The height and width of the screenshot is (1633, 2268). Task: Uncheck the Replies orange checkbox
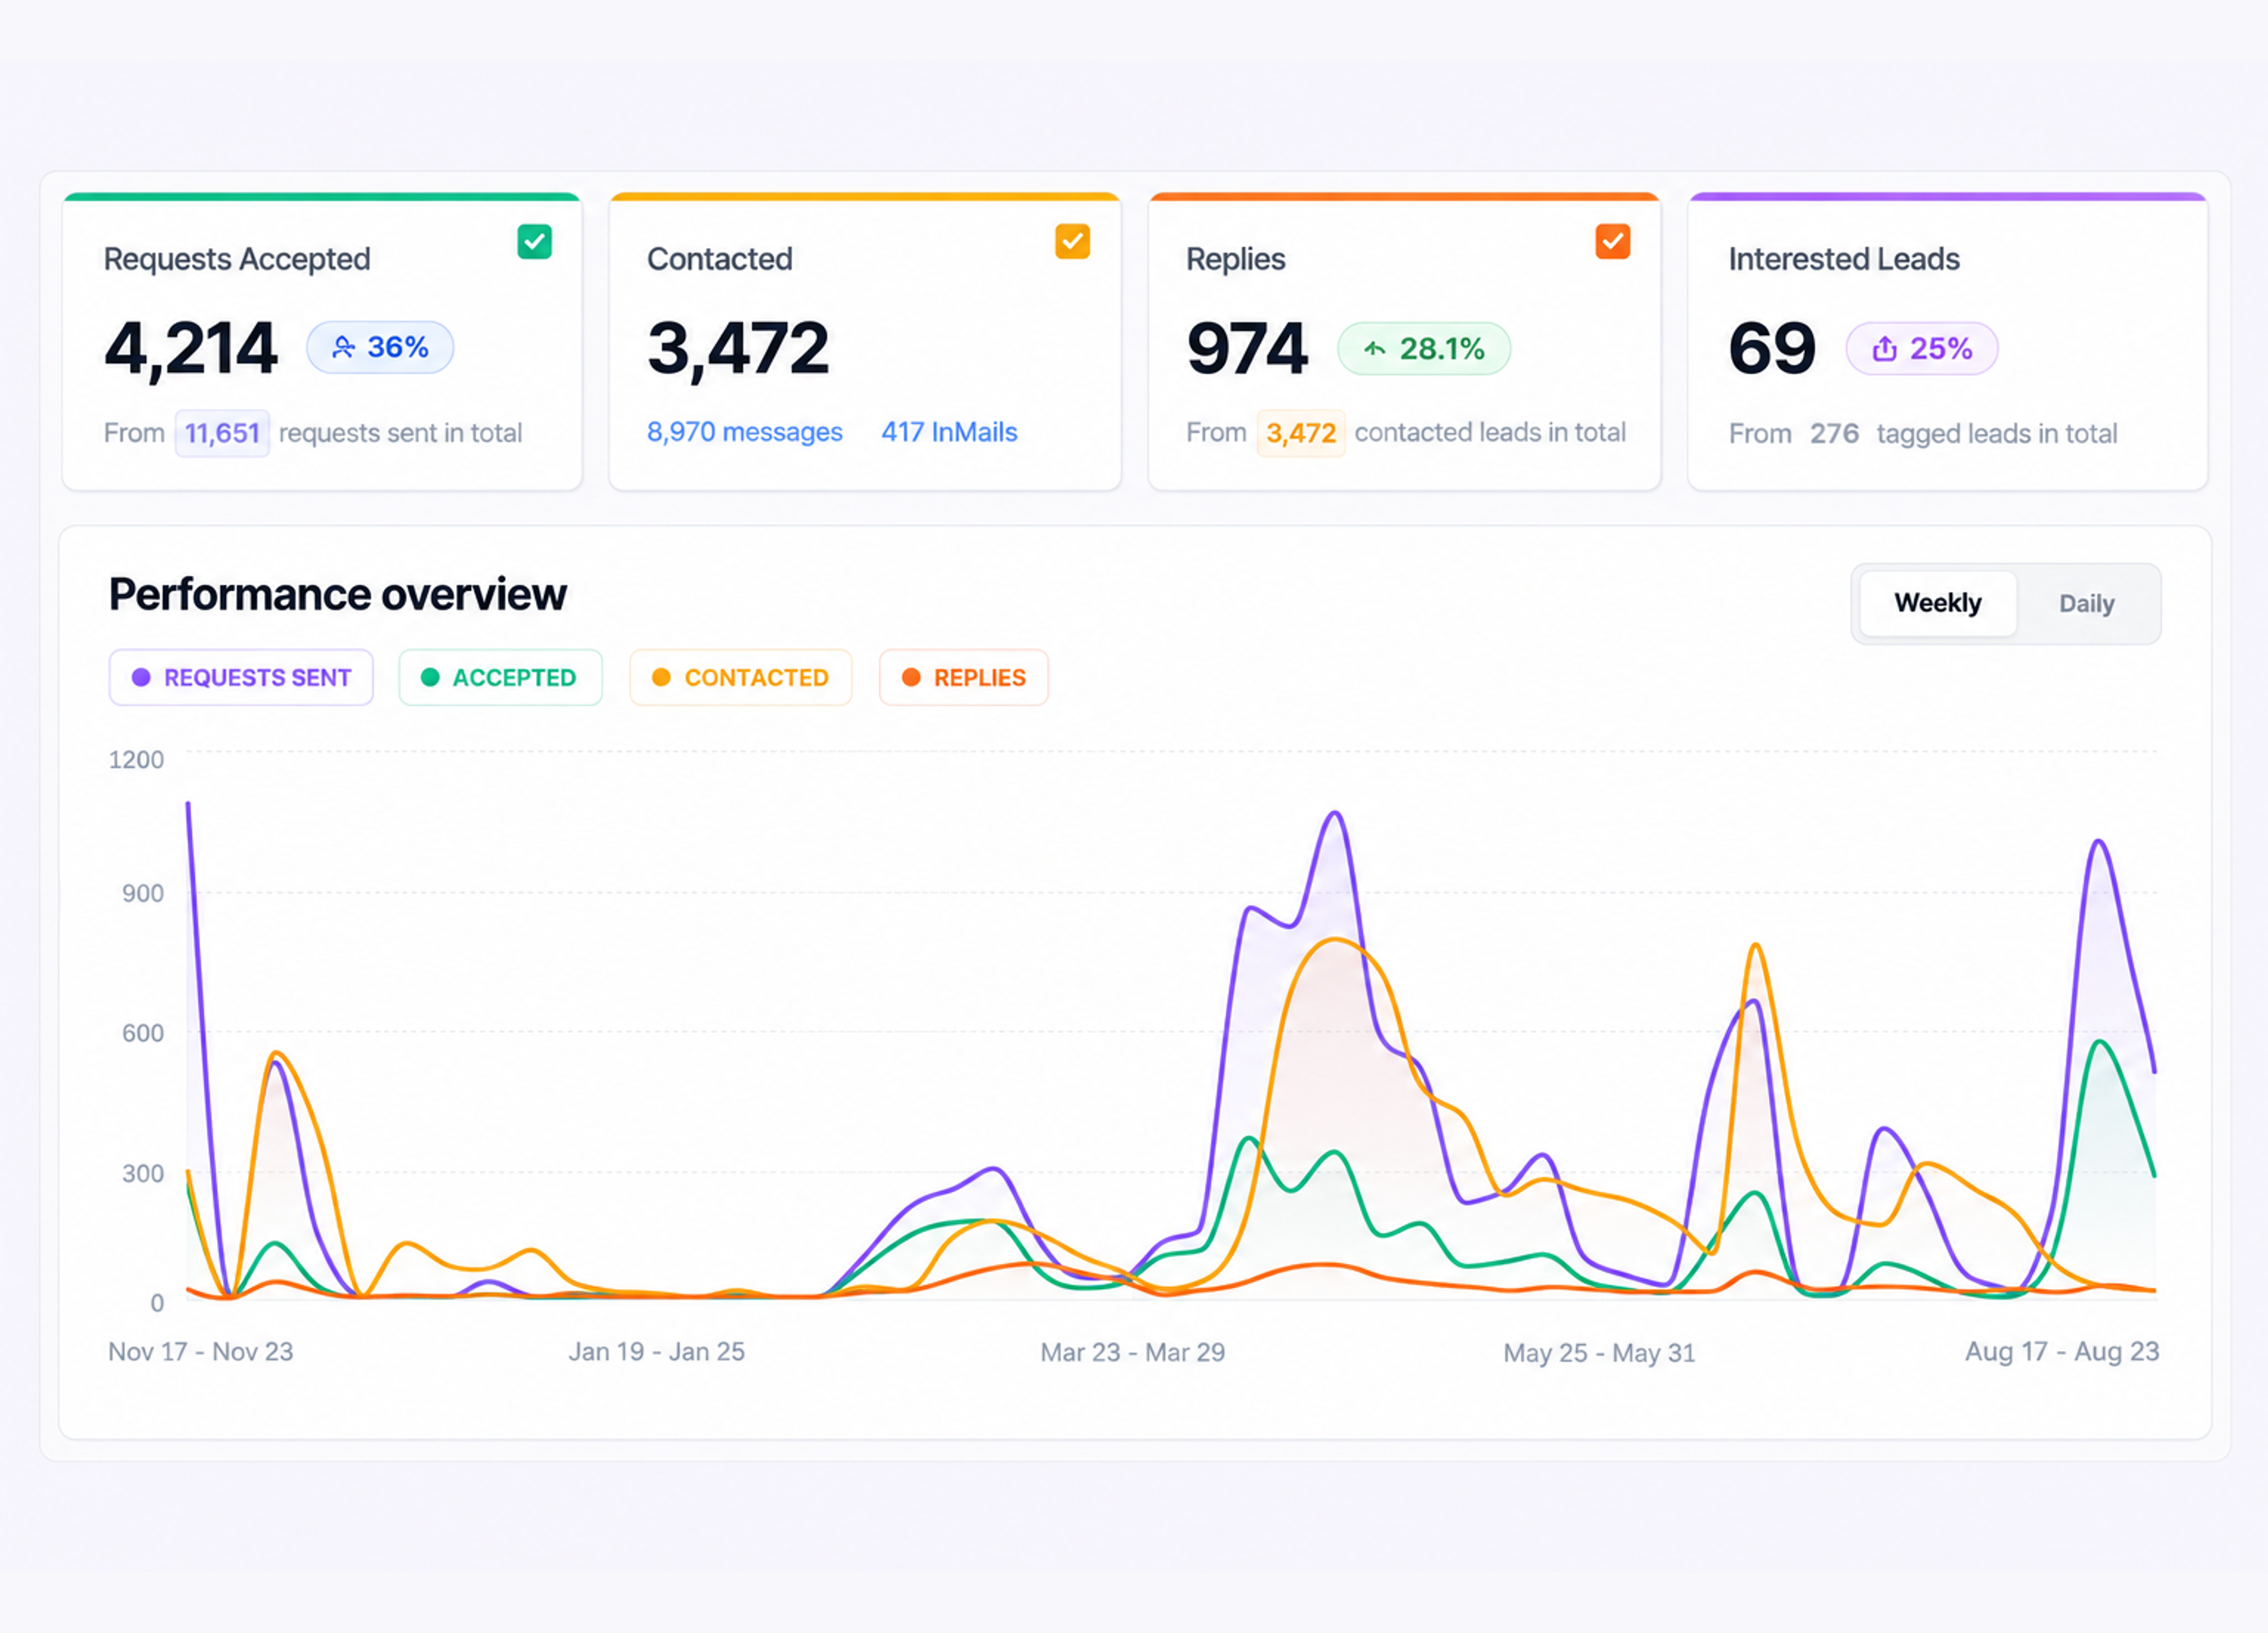[x=1612, y=242]
